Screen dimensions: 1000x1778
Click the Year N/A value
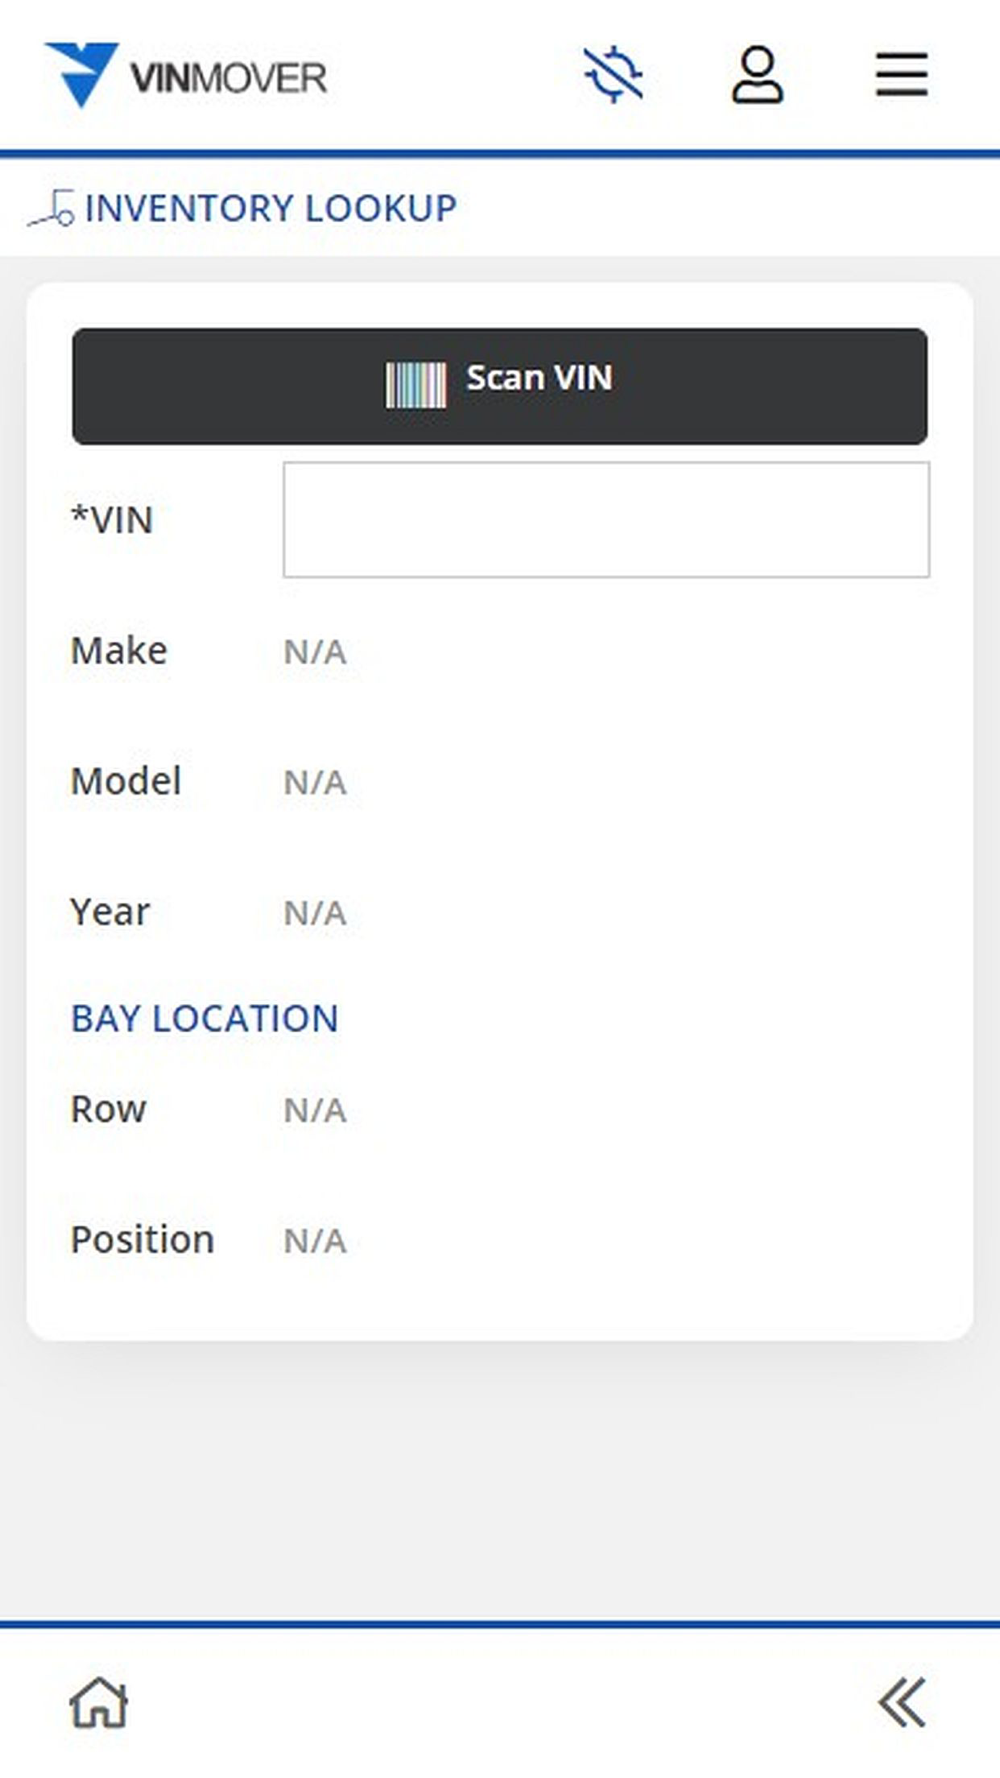(x=315, y=913)
